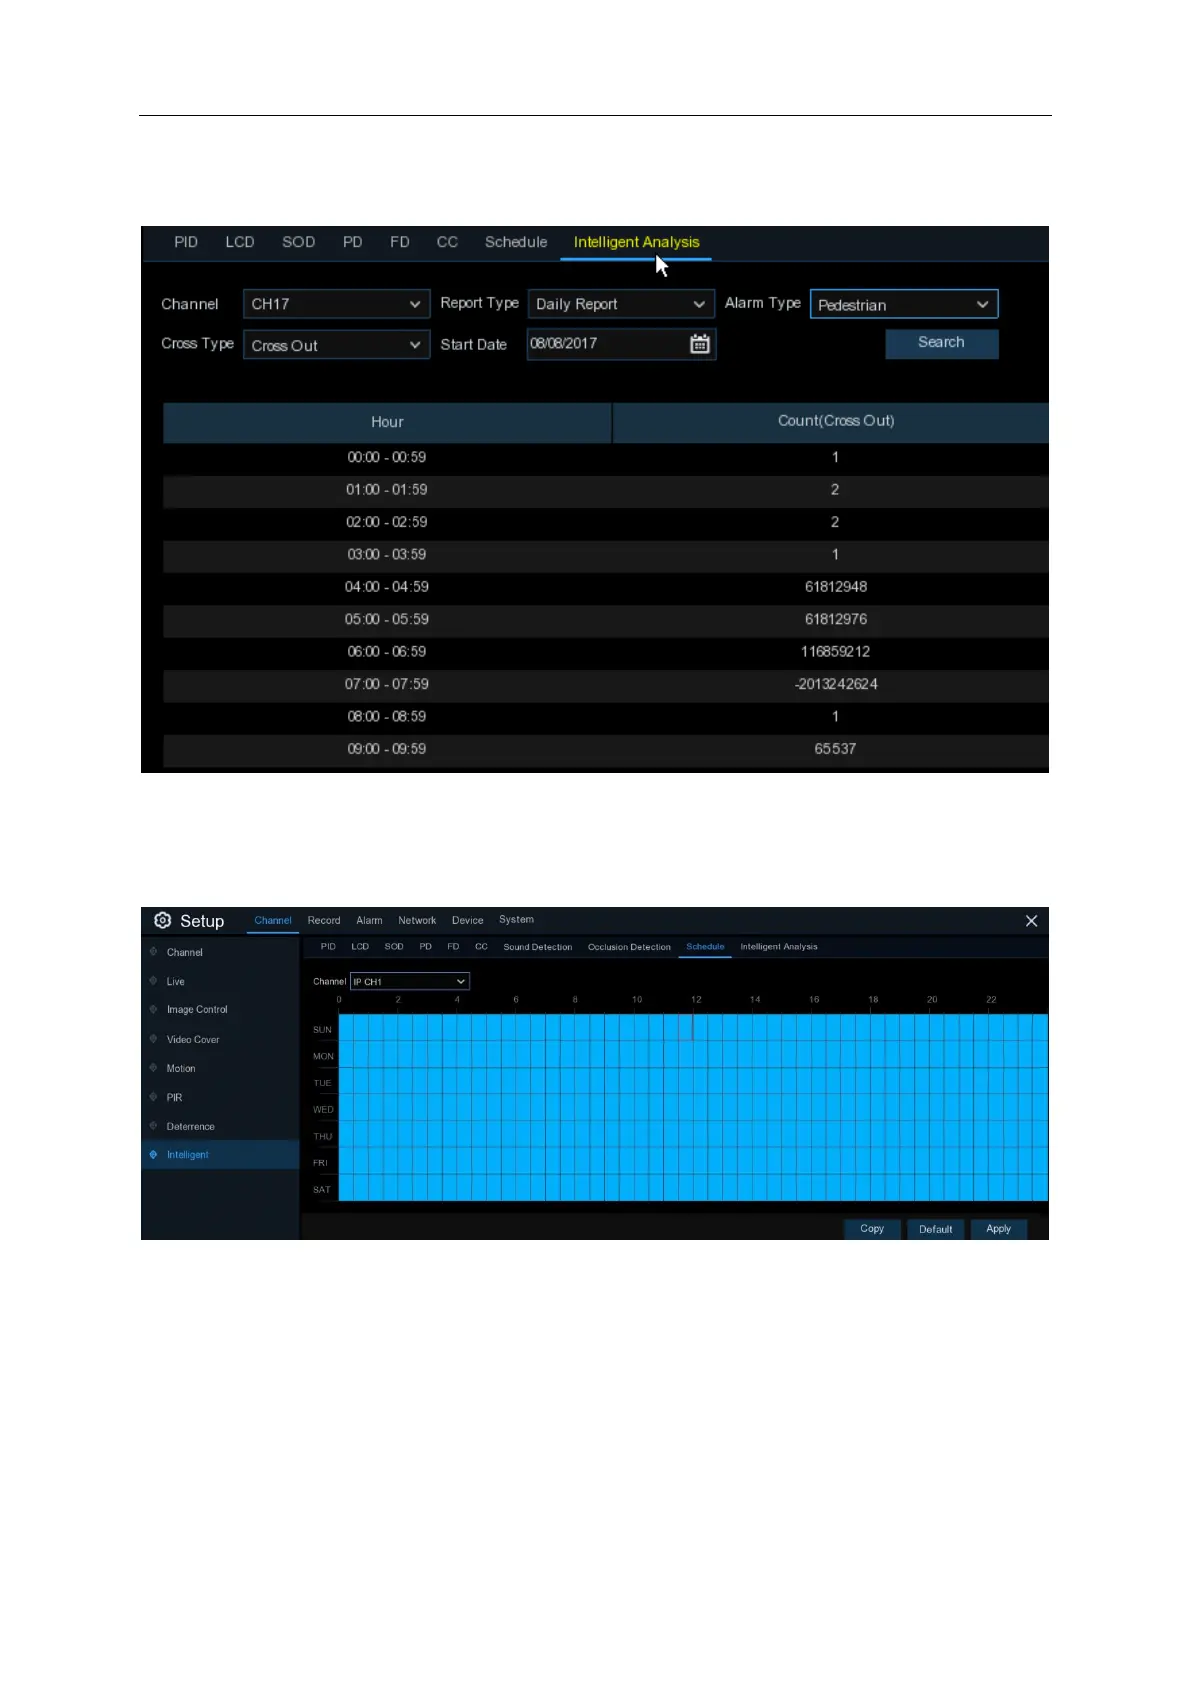The width and height of the screenshot is (1190, 1684).
Task: Click the count value 65537
Action: (835, 749)
